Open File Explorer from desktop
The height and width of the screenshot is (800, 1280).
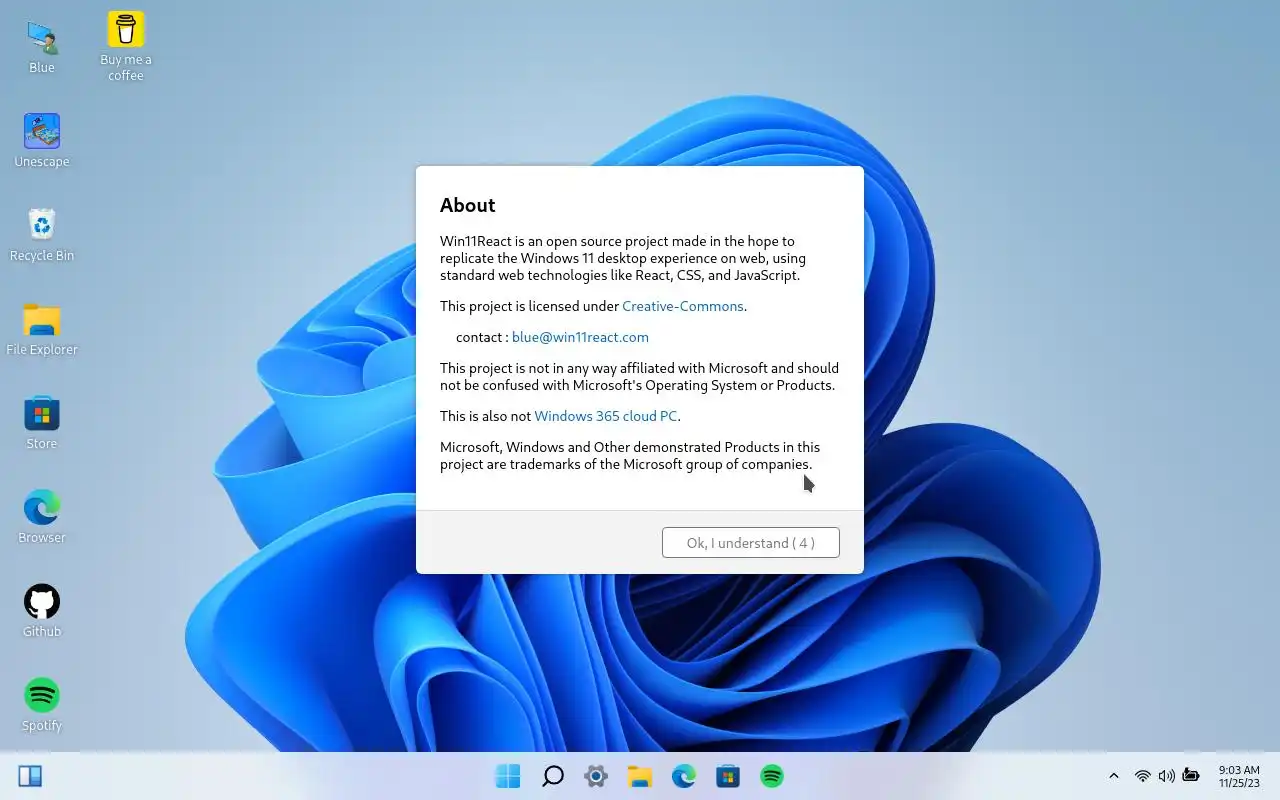(x=42, y=328)
